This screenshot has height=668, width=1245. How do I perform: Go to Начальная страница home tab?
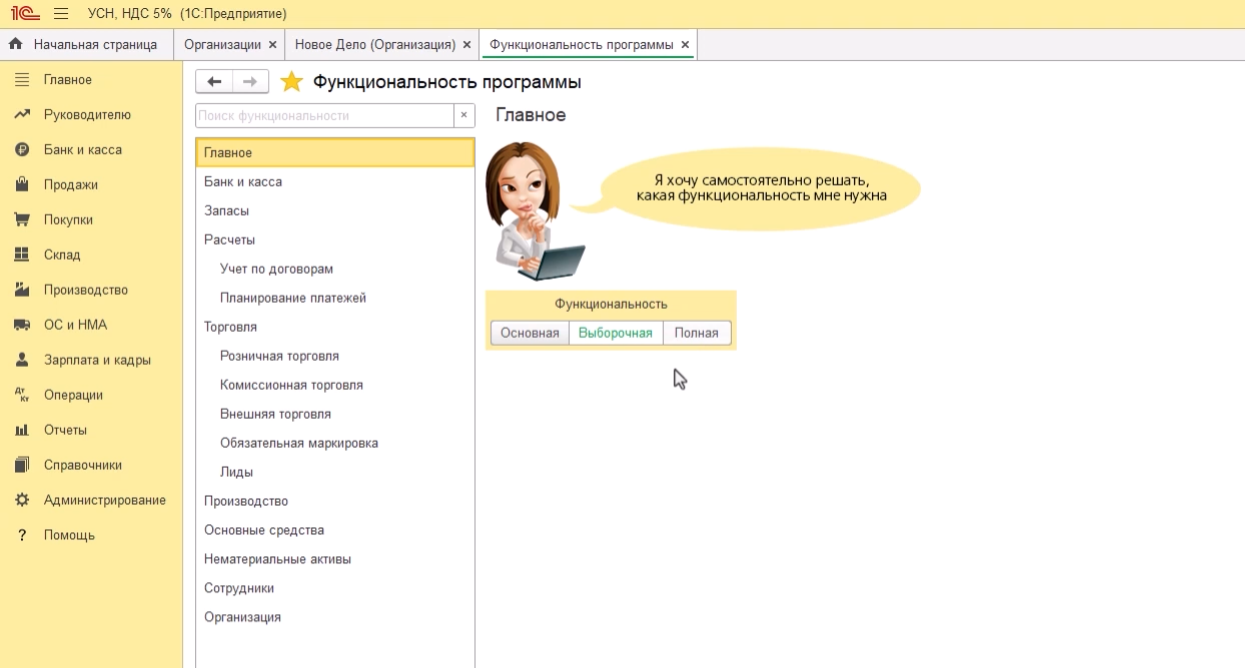(85, 45)
